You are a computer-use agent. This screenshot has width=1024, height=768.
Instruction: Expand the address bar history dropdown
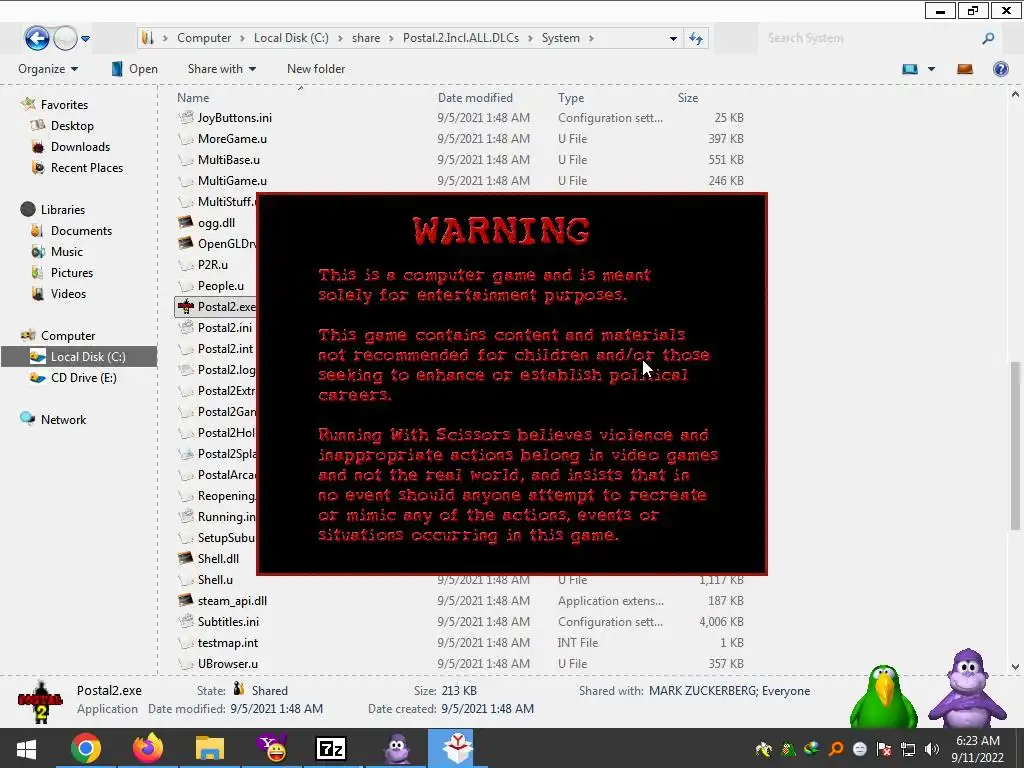[x=673, y=39]
